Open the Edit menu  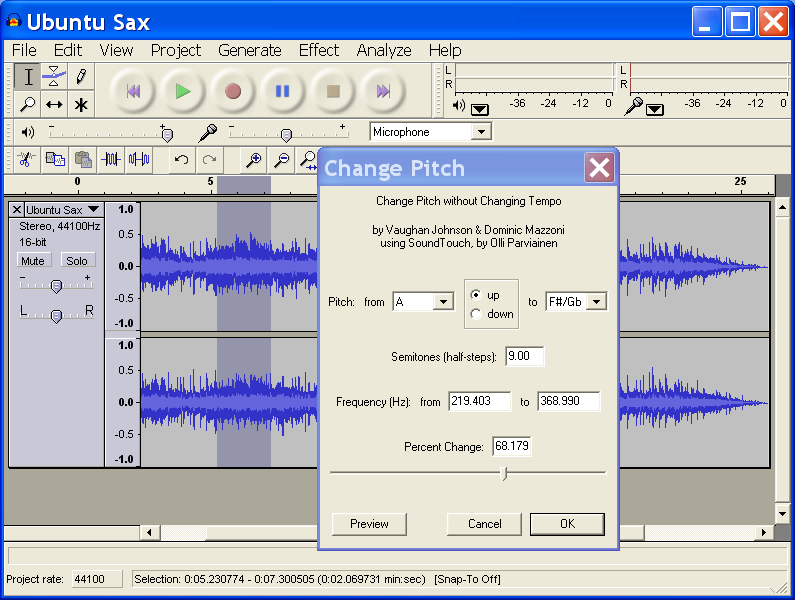click(68, 50)
